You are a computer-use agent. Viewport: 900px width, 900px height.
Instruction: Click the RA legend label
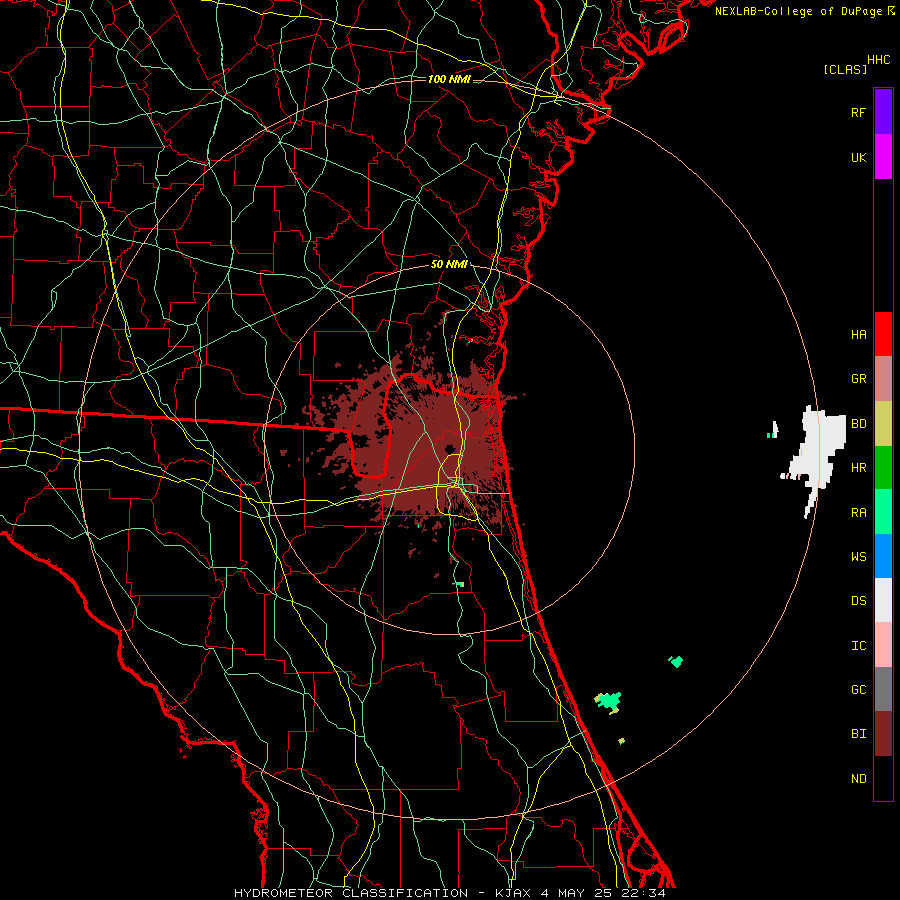tap(858, 513)
